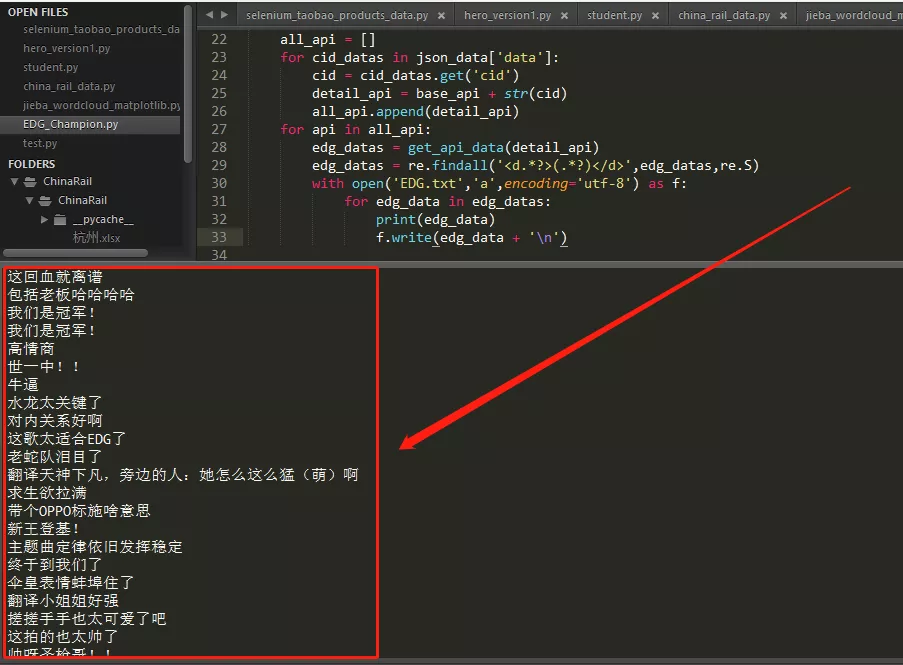This screenshot has width=903, height=665.
Task: Open student.py from sidebar open files
Action: (x=51, y=67)
